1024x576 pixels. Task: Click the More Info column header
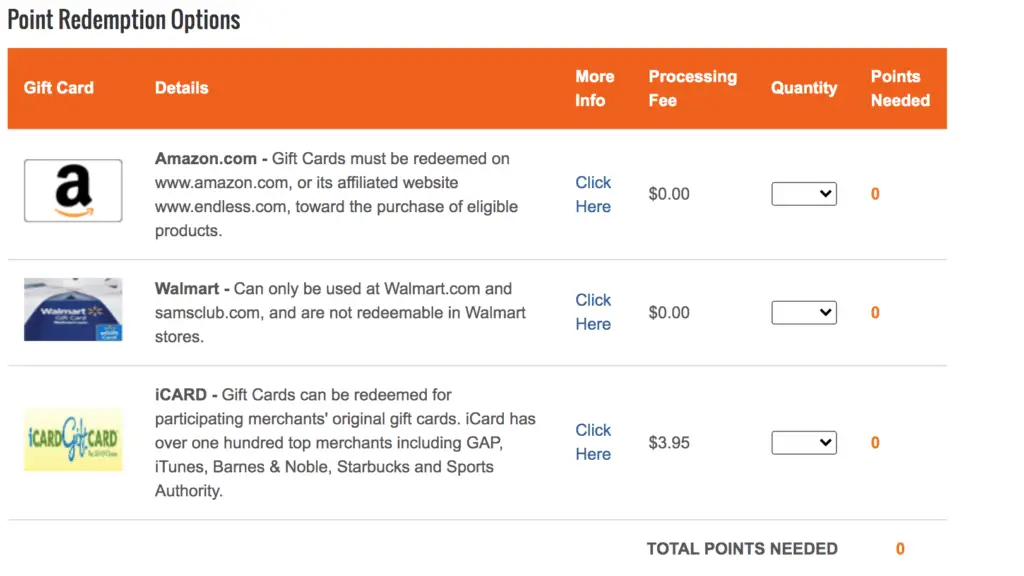point(594,88)
